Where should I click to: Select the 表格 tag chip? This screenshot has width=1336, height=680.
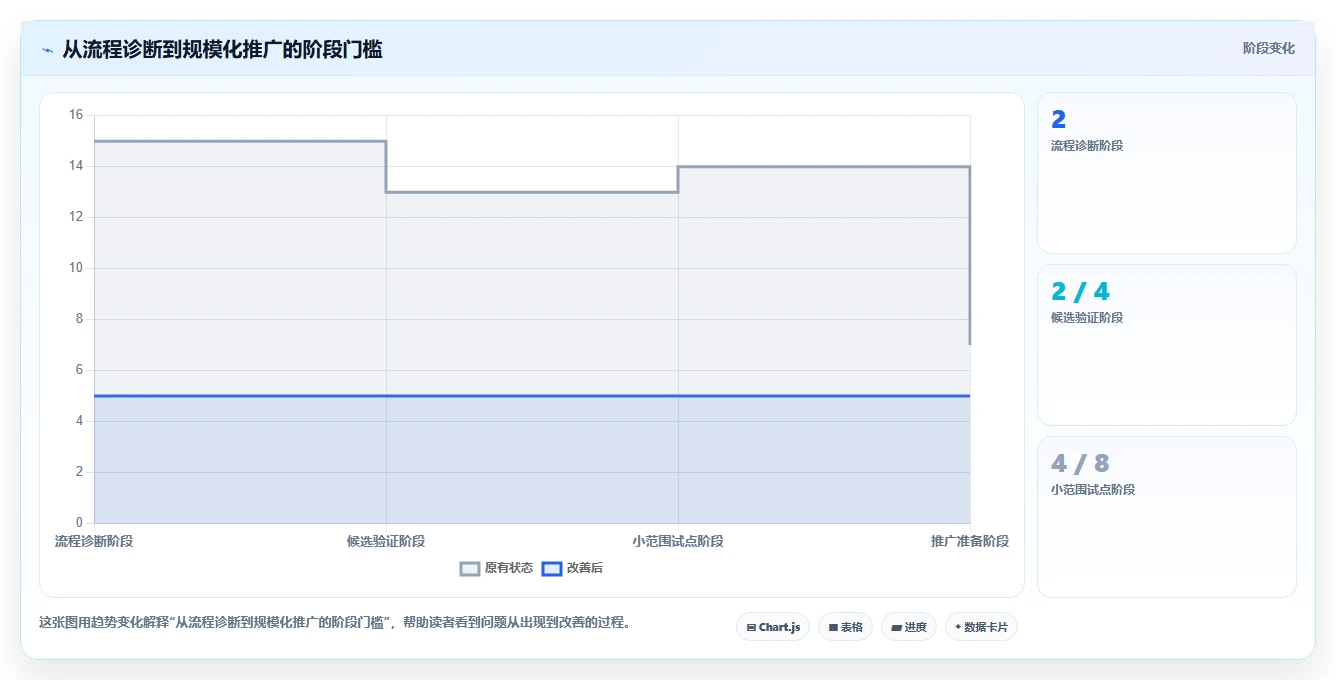845,627
